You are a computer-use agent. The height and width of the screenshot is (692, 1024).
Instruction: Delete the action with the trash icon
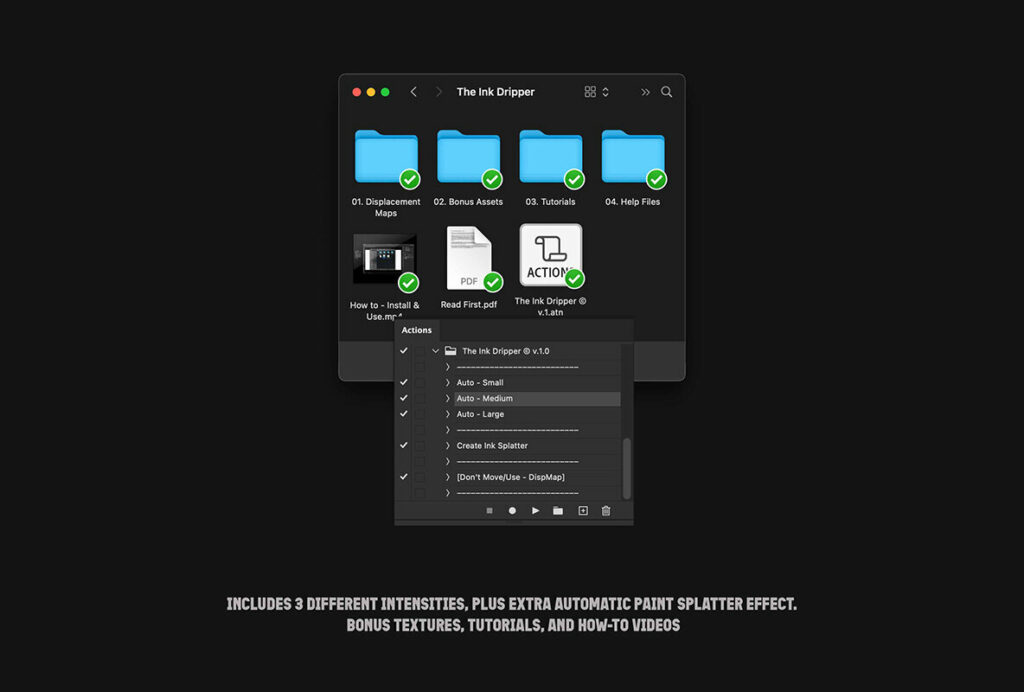pyautogui.click(x=606, y=511)
